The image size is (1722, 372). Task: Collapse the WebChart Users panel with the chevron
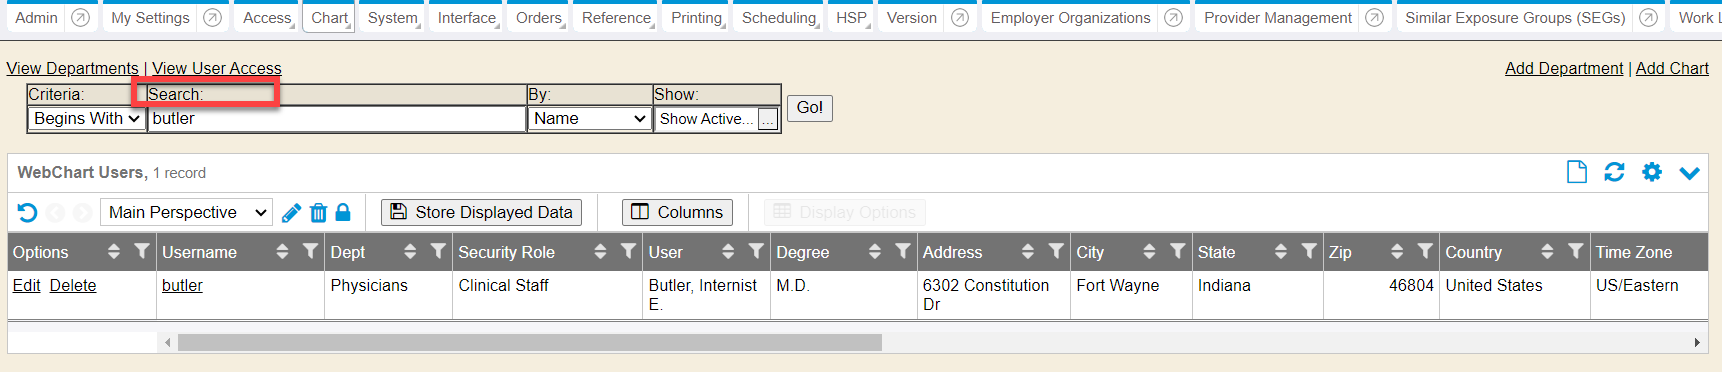[1690, 173]
